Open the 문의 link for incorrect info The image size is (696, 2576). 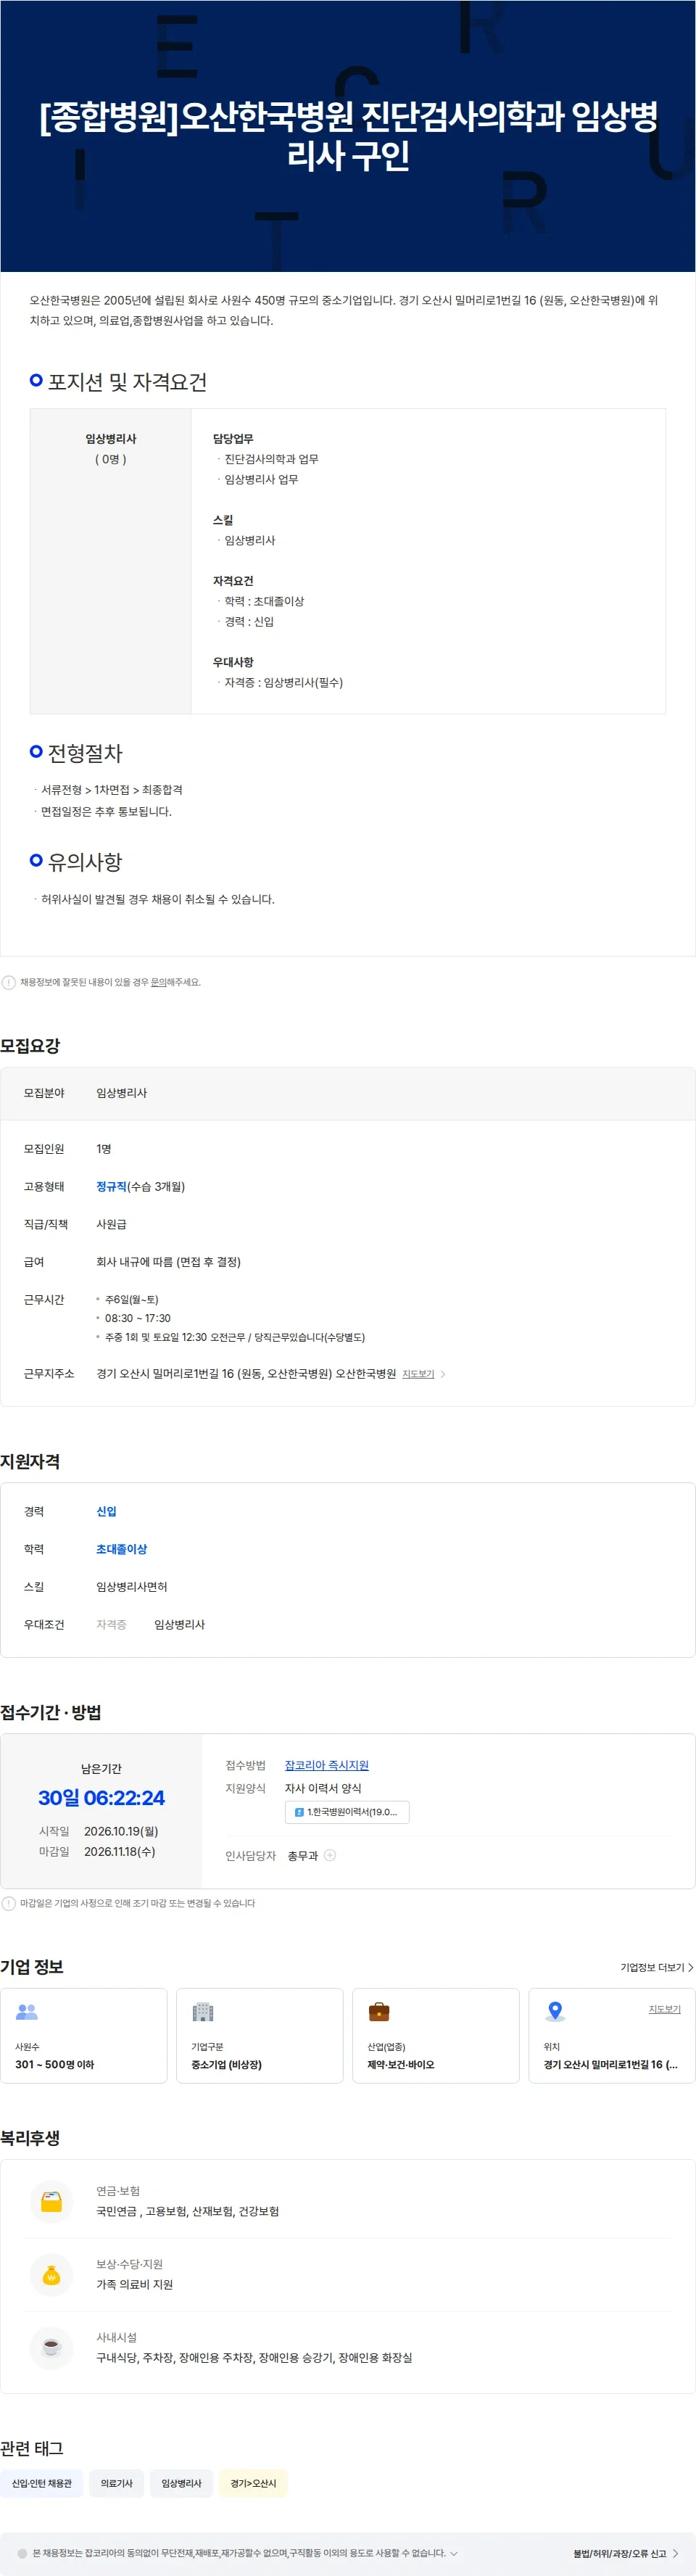pos(158,982)
